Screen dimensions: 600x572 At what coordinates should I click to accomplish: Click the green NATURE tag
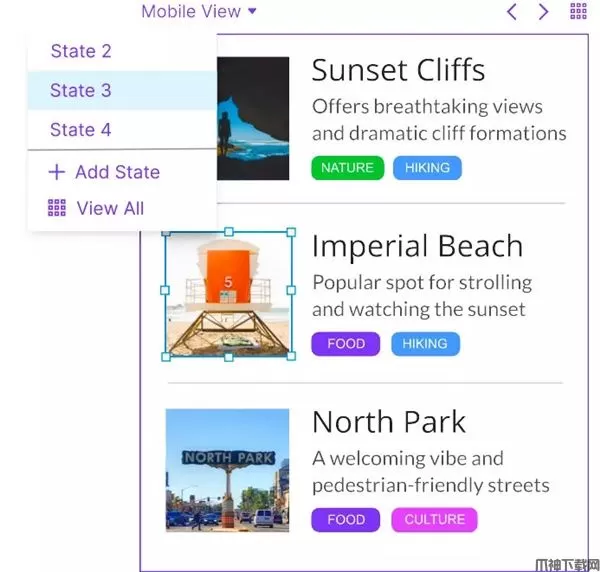tap(347, 168)
